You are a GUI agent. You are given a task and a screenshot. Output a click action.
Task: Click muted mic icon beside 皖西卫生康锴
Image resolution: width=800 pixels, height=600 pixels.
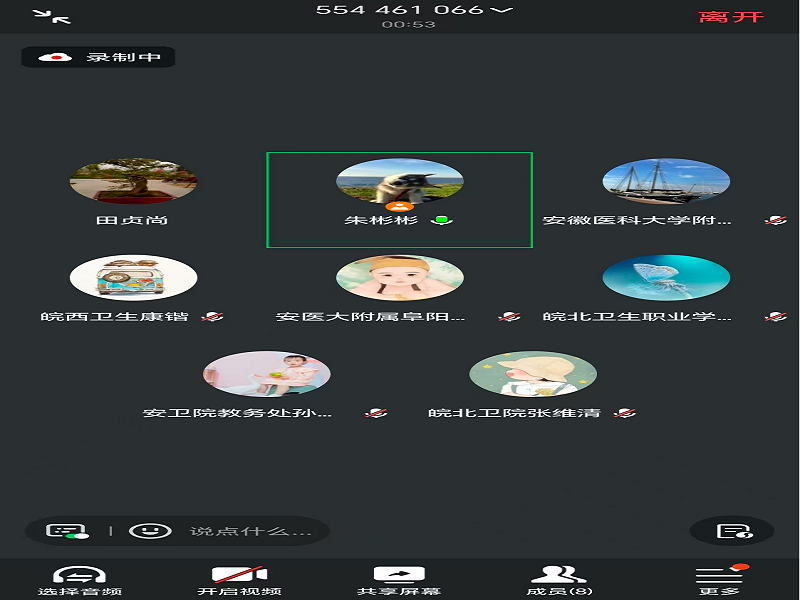pyautogui.click(x=211, y=317)
